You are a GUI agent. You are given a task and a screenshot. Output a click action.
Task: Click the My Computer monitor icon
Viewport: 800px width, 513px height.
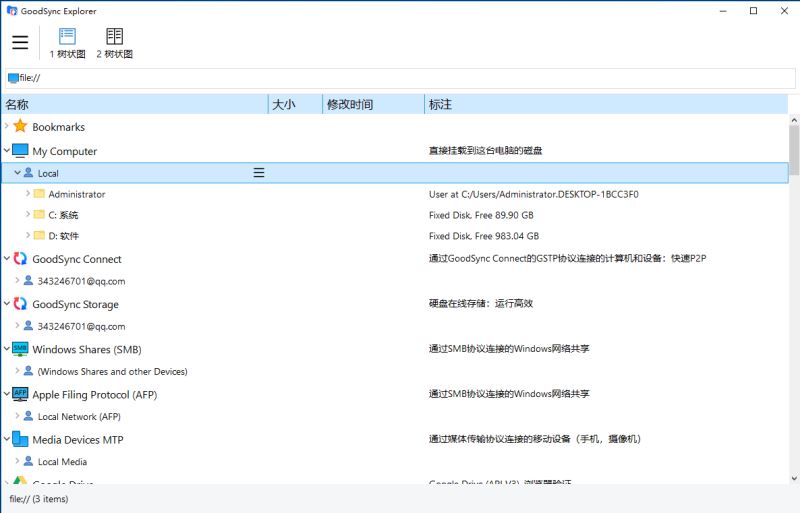pos(20,151)
